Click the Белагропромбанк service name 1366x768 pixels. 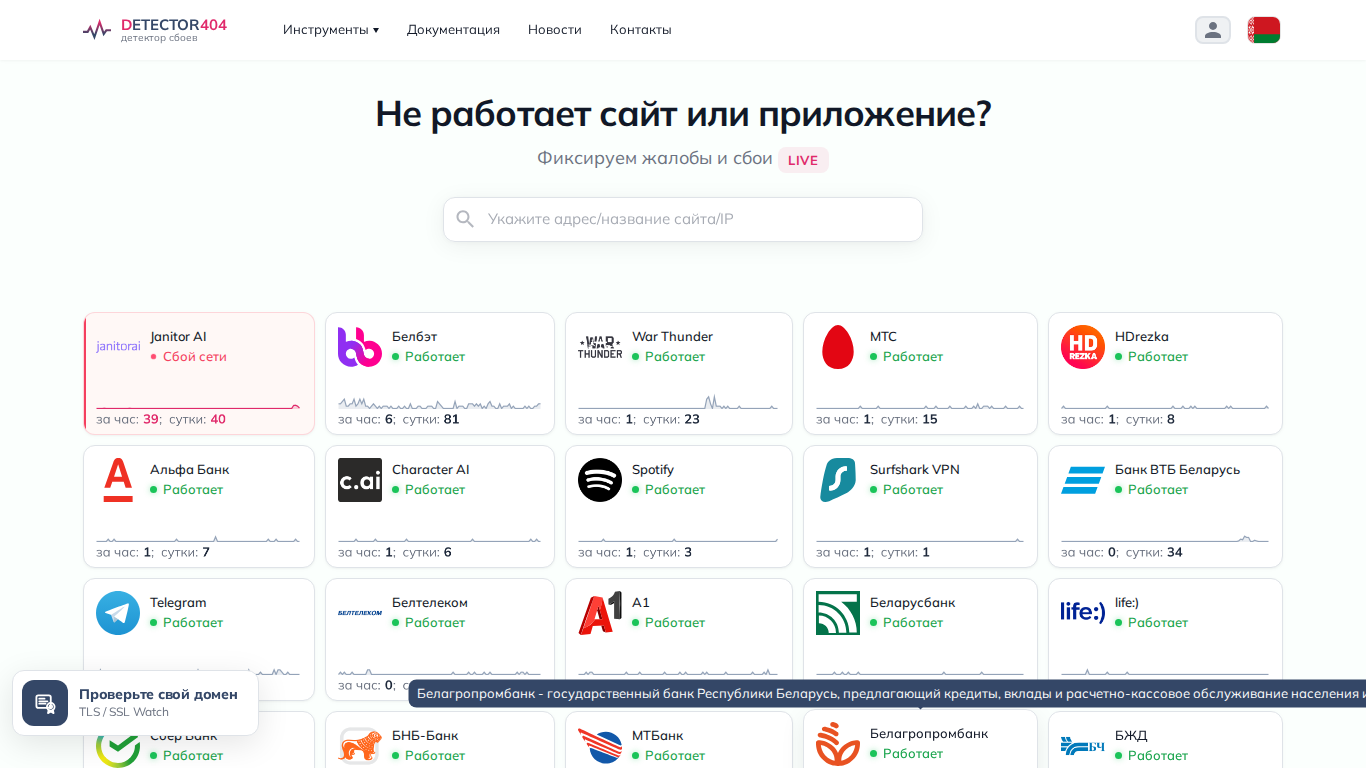click(x=929, y=734)
